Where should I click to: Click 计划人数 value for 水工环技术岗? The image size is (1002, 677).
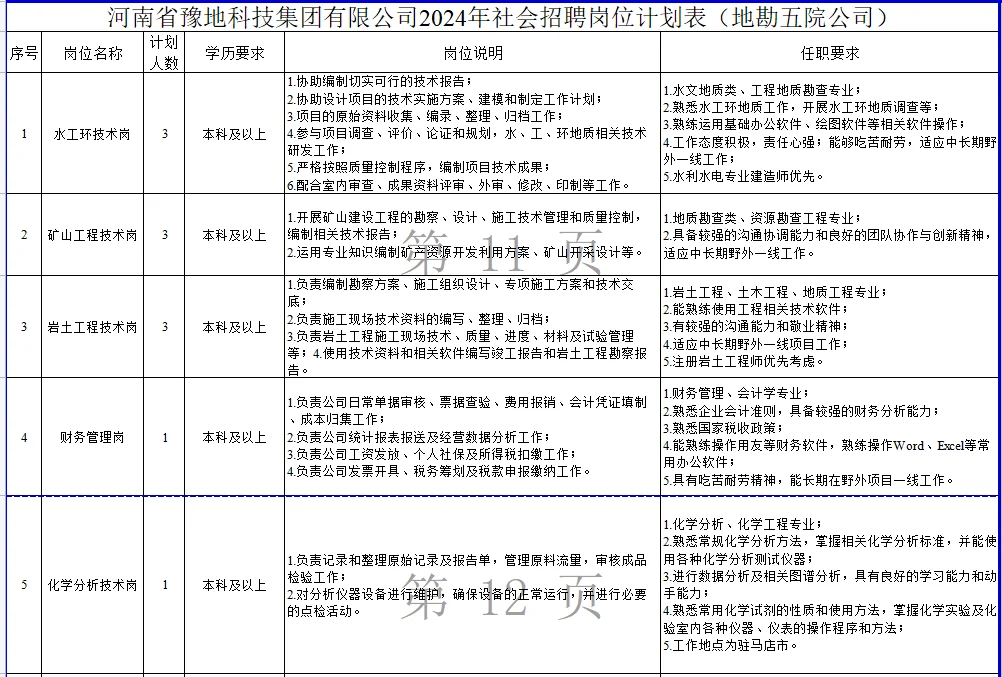pyautogui.click(x=164, y=134)
